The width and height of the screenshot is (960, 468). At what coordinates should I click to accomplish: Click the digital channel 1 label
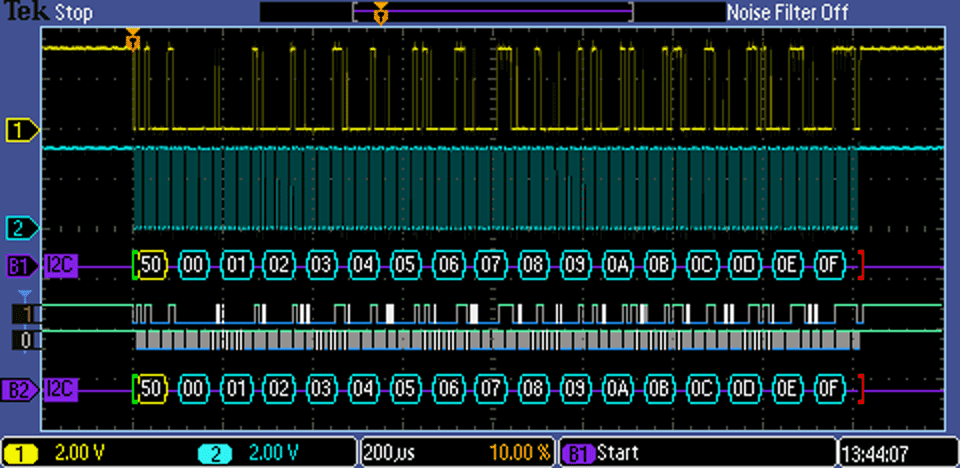[x=26, y=314]
